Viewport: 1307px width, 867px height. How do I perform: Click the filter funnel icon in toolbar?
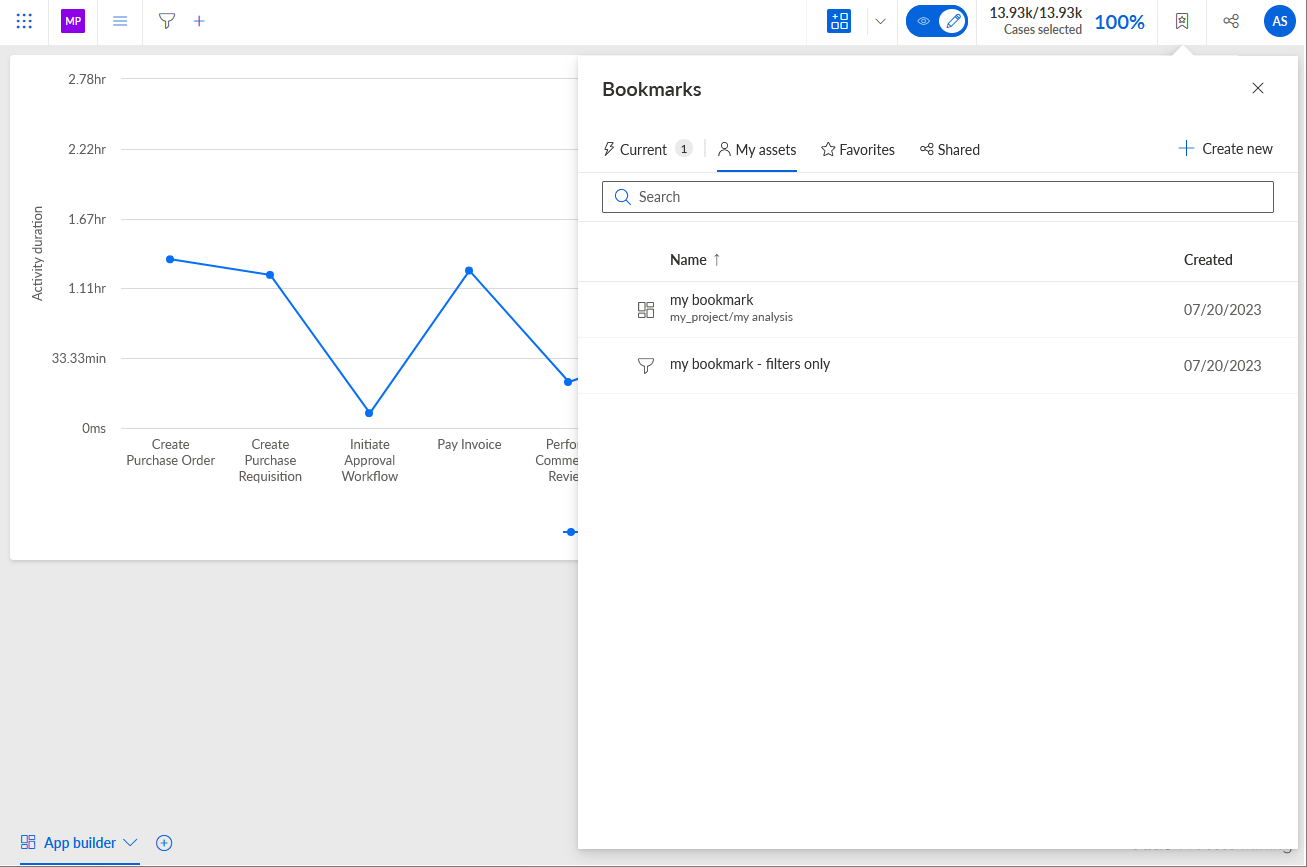coord(167,21)
